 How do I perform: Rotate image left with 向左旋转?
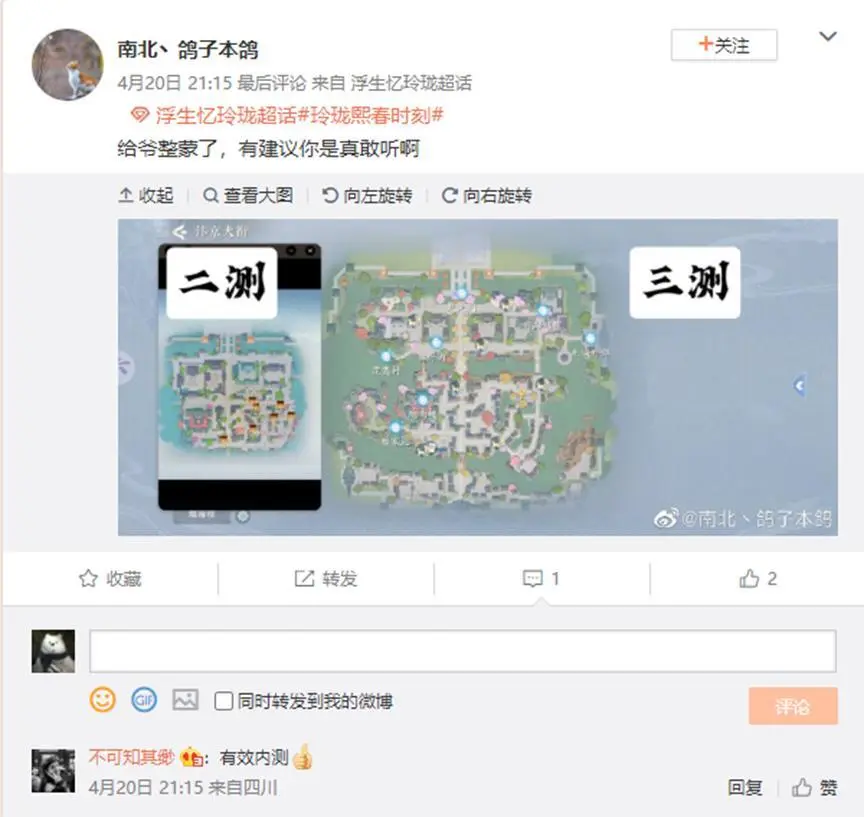pos(367,196)
